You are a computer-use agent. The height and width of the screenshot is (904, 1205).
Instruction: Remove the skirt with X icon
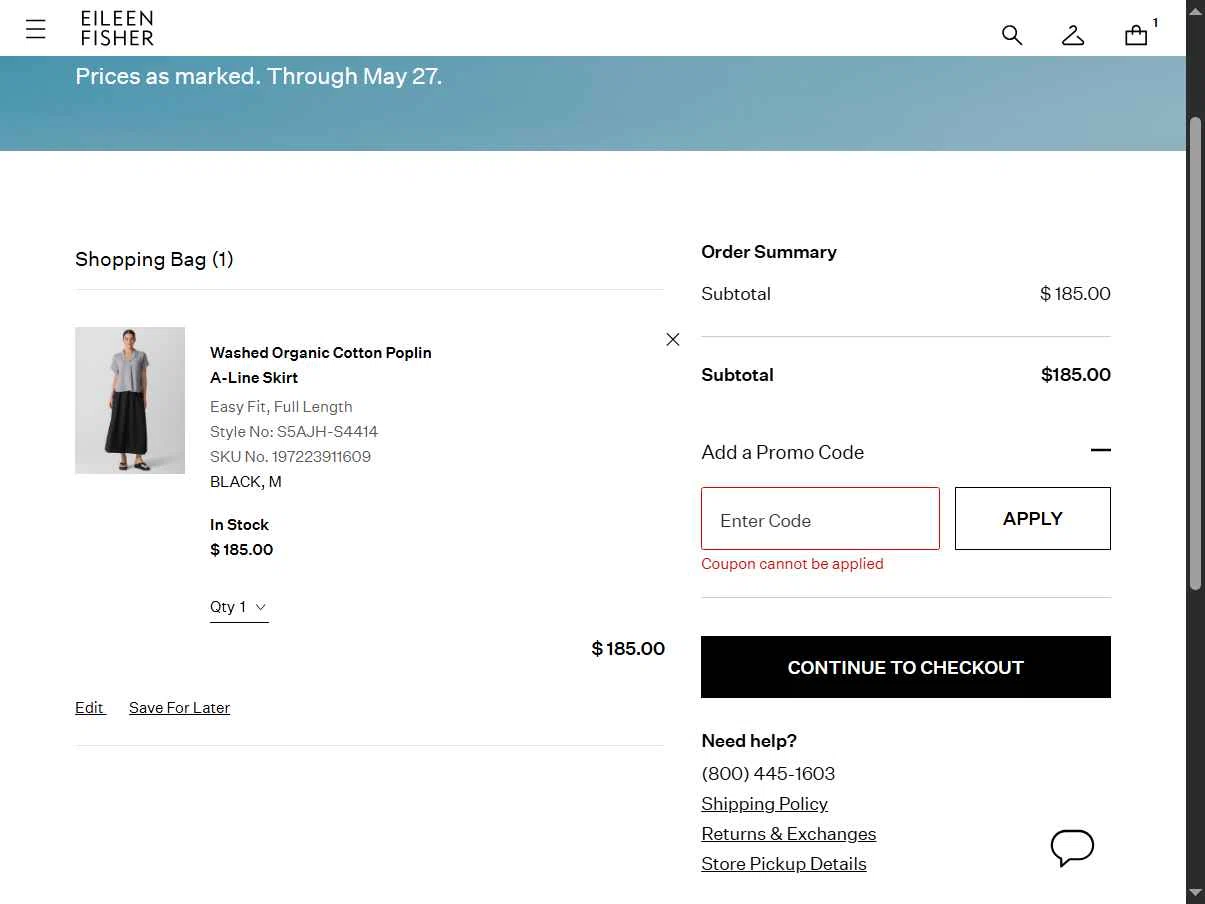pyautogui.click(x=673, y=340)
